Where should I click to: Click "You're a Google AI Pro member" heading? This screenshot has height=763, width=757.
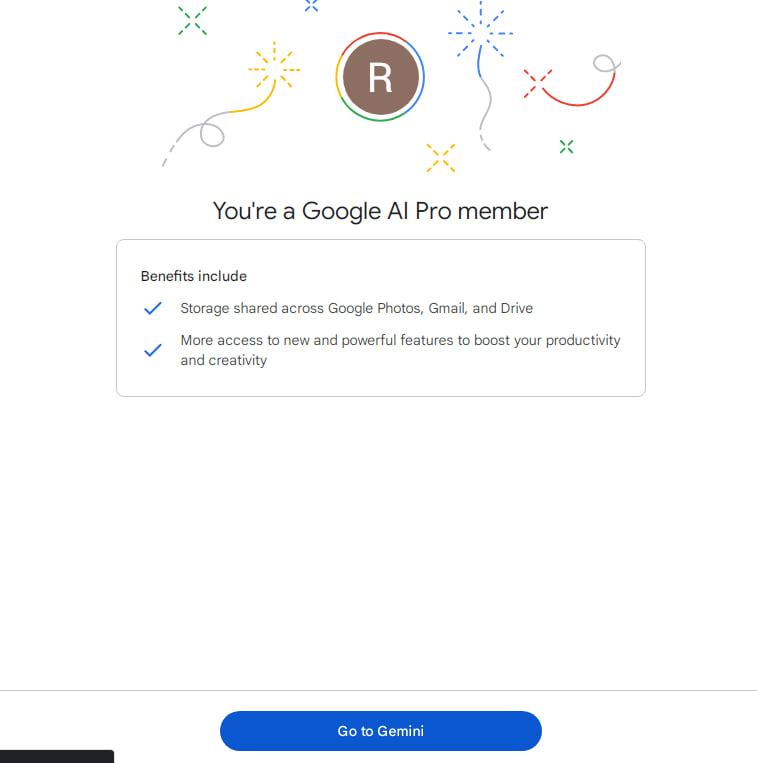pos(380,211)
